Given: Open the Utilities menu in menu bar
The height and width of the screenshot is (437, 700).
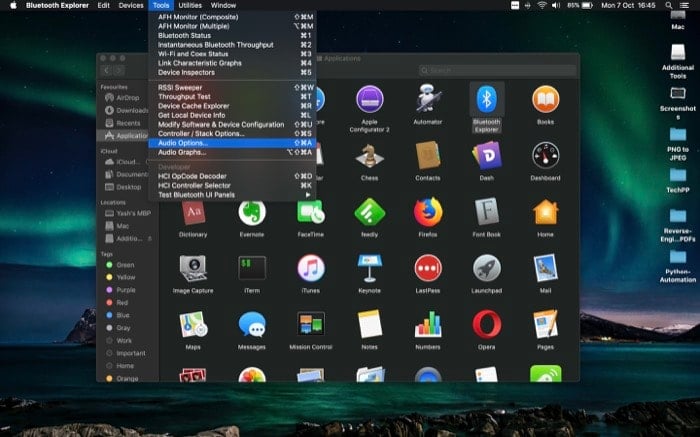Looking at the screenshot, I should (190, 5).
